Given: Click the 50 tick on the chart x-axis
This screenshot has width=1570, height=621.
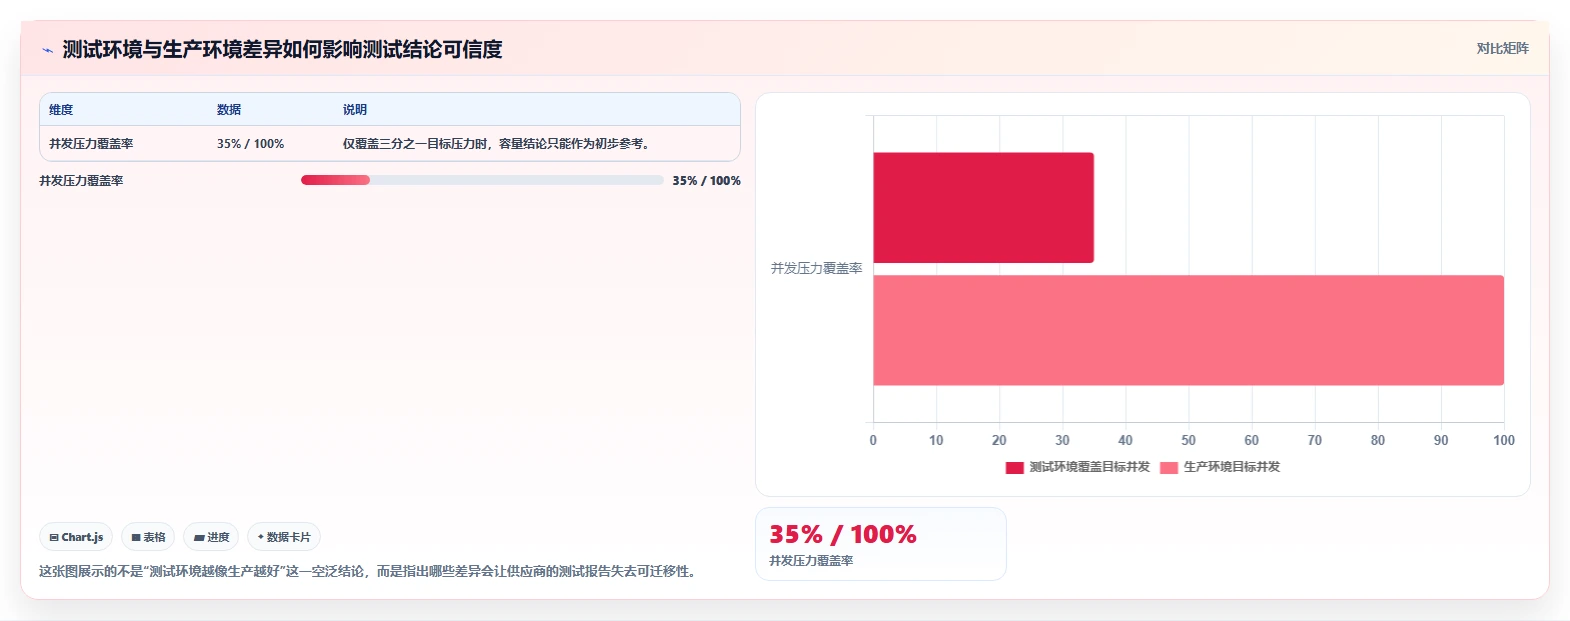Looking at the screenshot, I should point(1188,440).
